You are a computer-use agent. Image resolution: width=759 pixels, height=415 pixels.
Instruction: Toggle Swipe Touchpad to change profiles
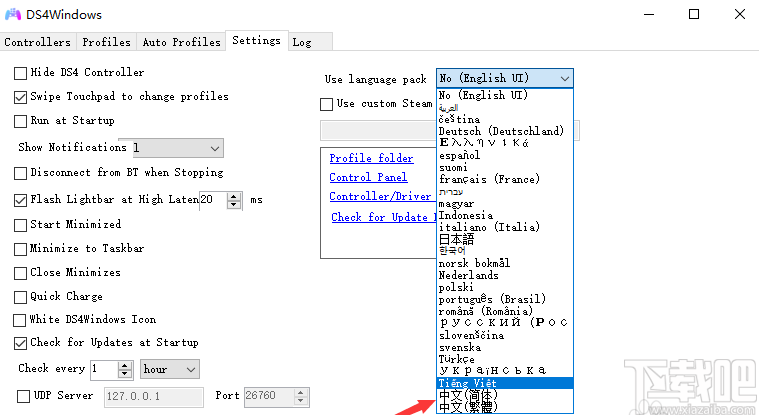click(20, 97)
